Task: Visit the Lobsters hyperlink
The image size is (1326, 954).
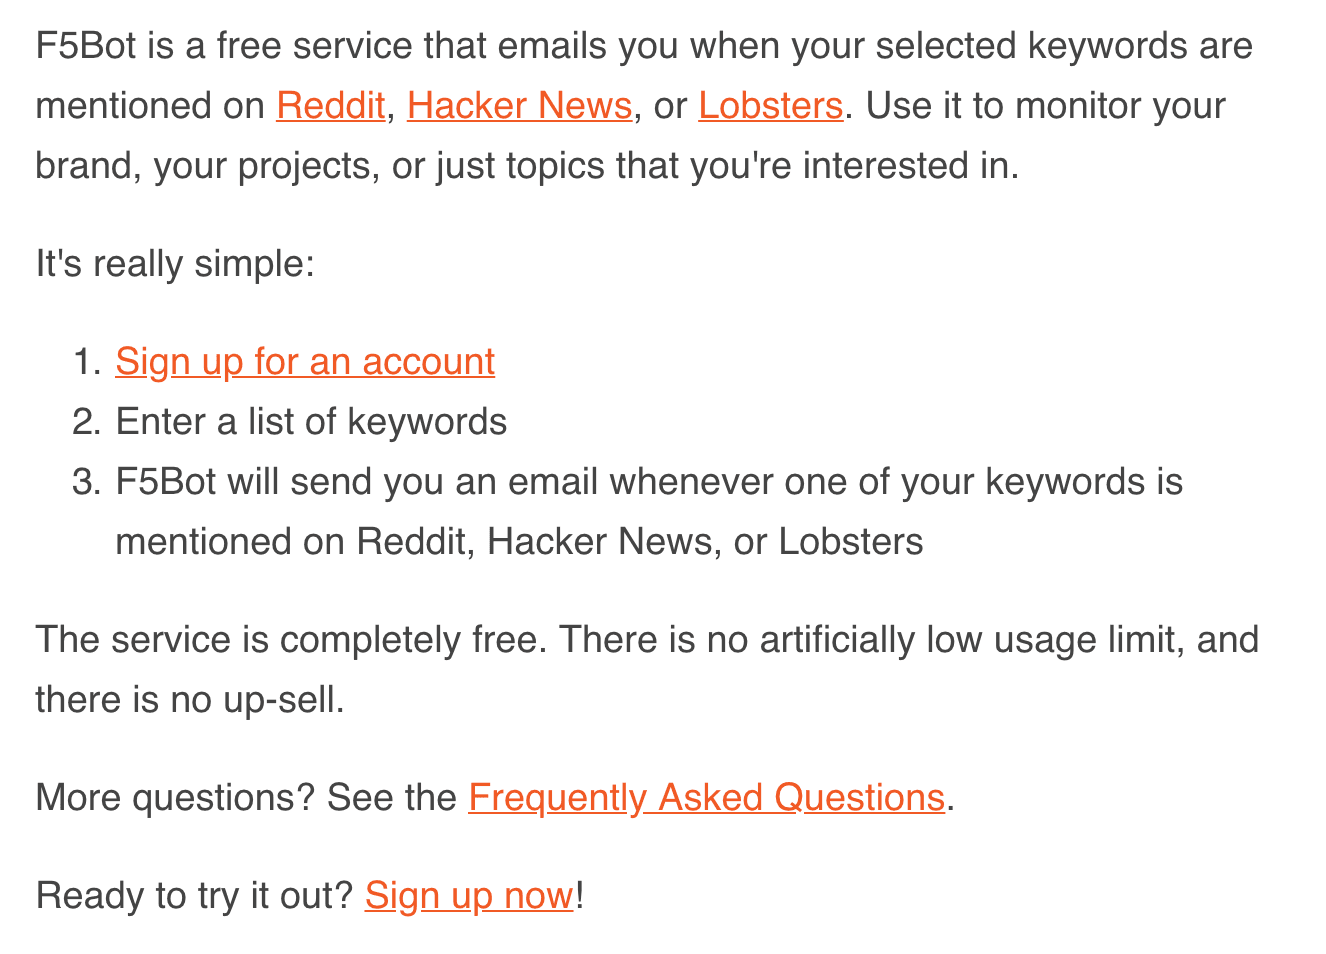Action: [x=770, y=106]
